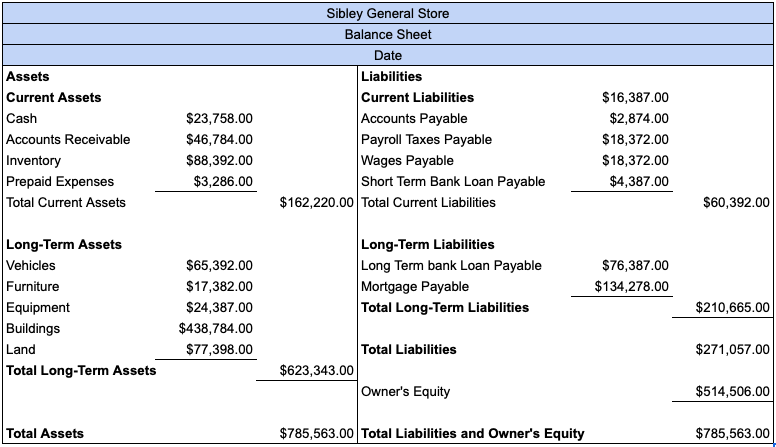The image size is (776, 447).
Task: Click the Date header row cell
Action: 388,55
